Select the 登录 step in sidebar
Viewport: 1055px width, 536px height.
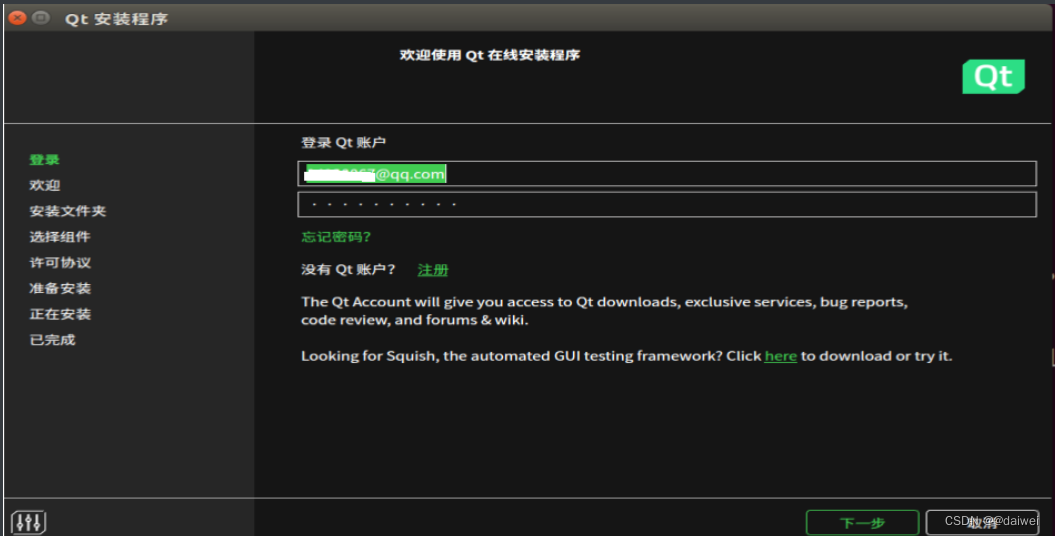point(44,159)
